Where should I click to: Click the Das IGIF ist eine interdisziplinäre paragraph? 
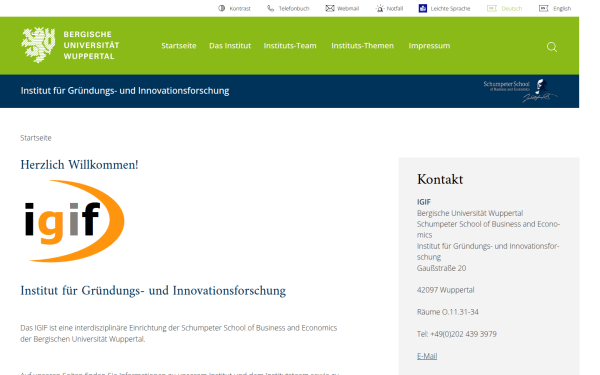pos(179,333)
